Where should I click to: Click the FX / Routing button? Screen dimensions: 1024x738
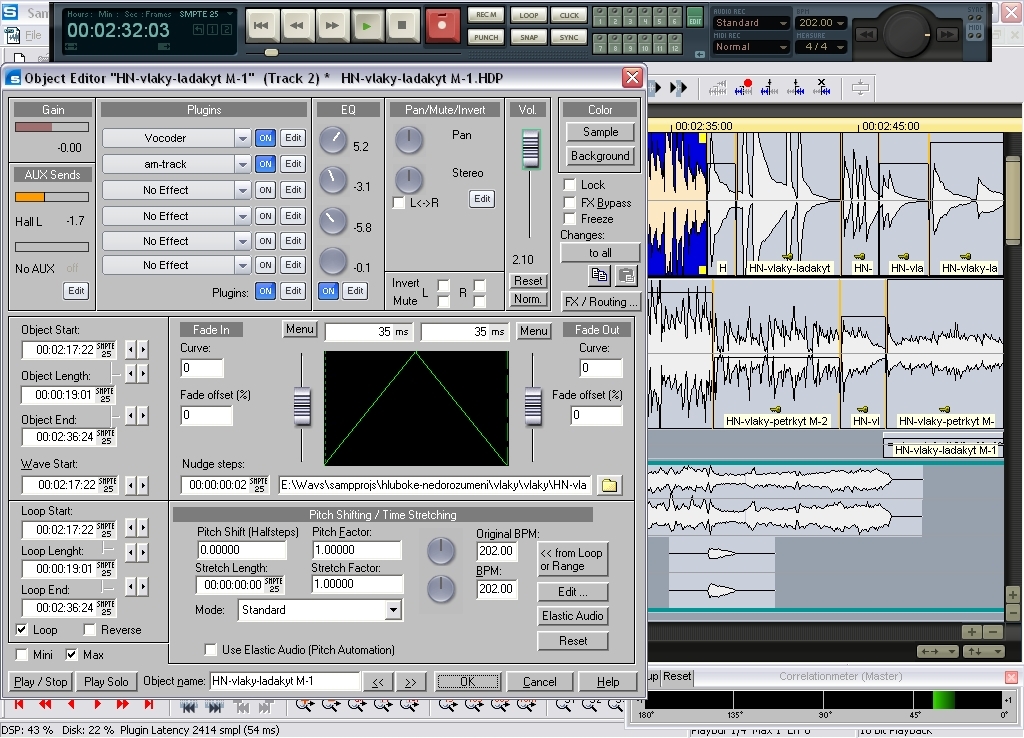tap(600, 301)
